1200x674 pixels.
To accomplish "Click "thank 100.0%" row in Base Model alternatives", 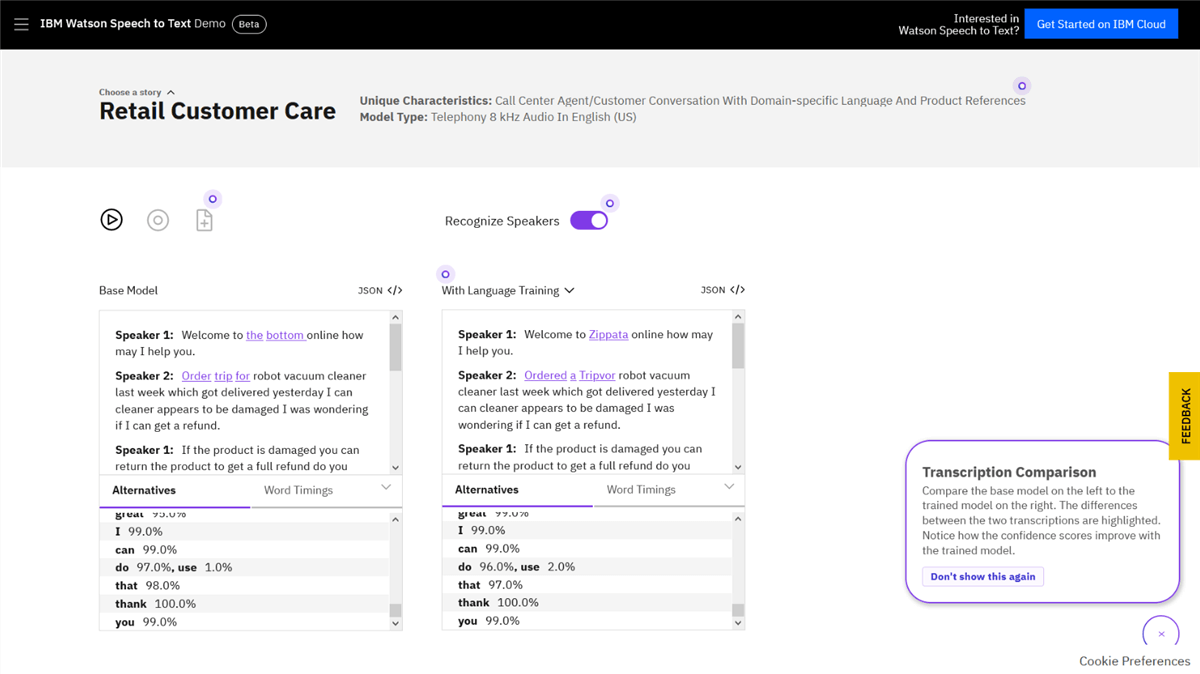I will [x=244, y=604].
